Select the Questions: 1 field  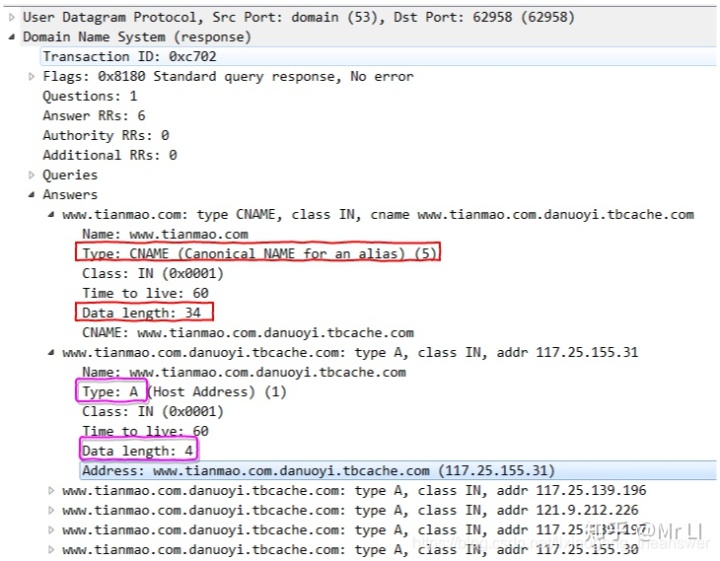coord(90,96)
